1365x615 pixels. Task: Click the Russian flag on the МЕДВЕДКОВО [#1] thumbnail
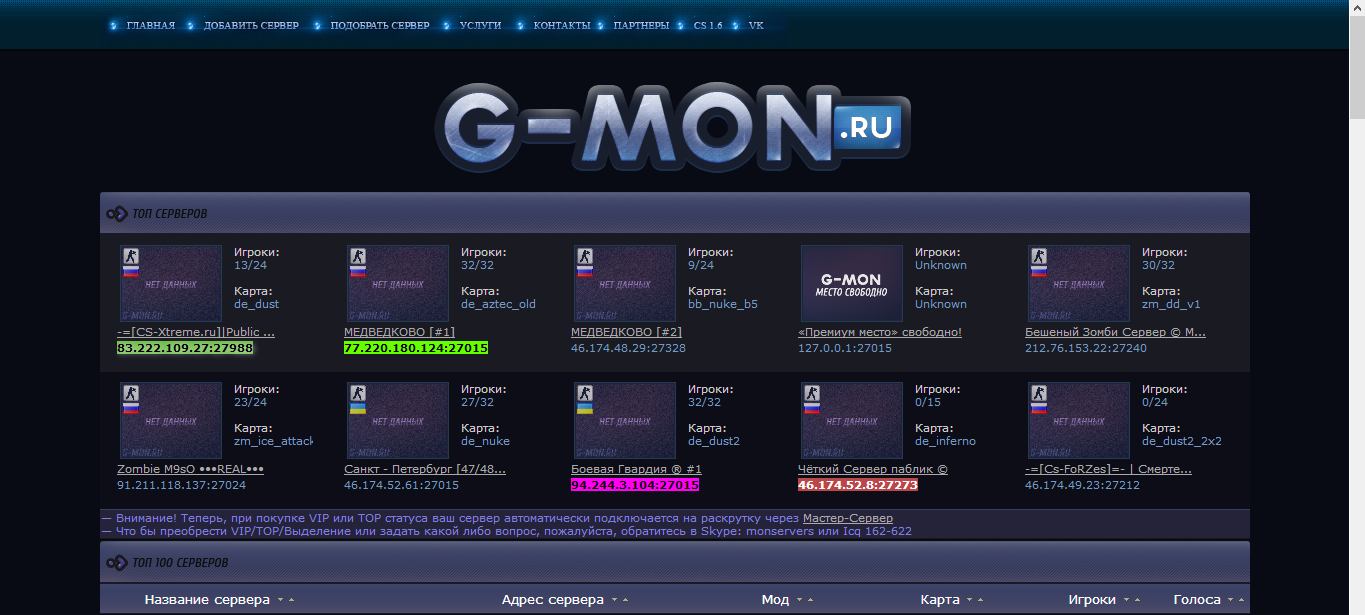(357, 271)
